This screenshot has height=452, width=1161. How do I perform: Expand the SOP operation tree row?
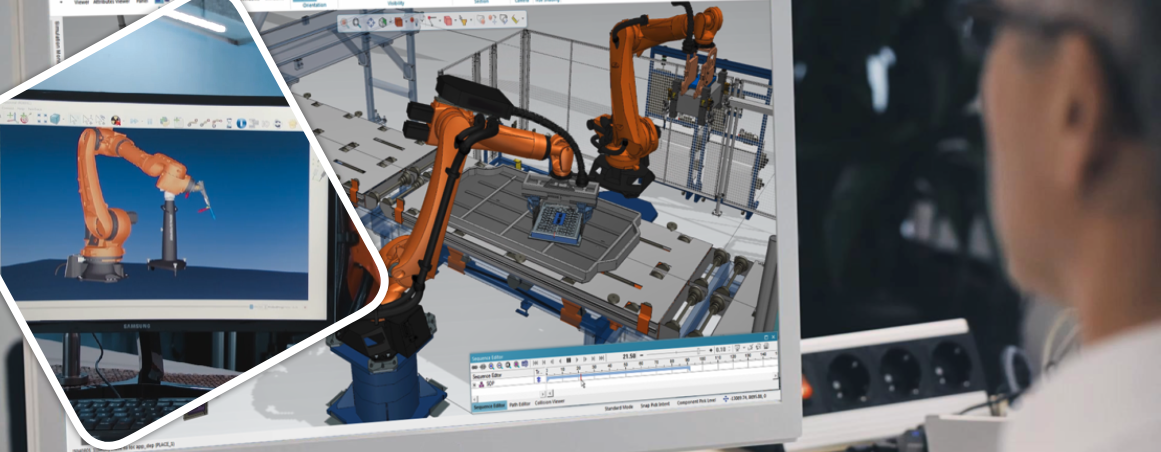point(475,385)
